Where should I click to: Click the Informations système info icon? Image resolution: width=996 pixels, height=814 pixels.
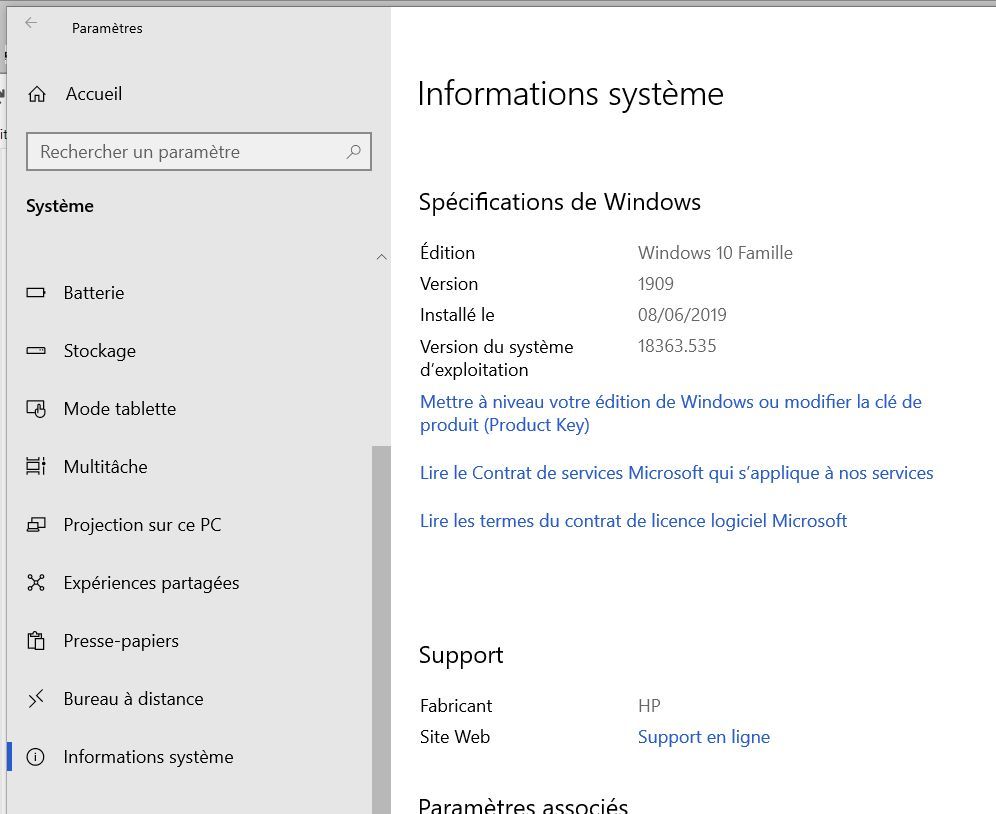tap(36, 757)
